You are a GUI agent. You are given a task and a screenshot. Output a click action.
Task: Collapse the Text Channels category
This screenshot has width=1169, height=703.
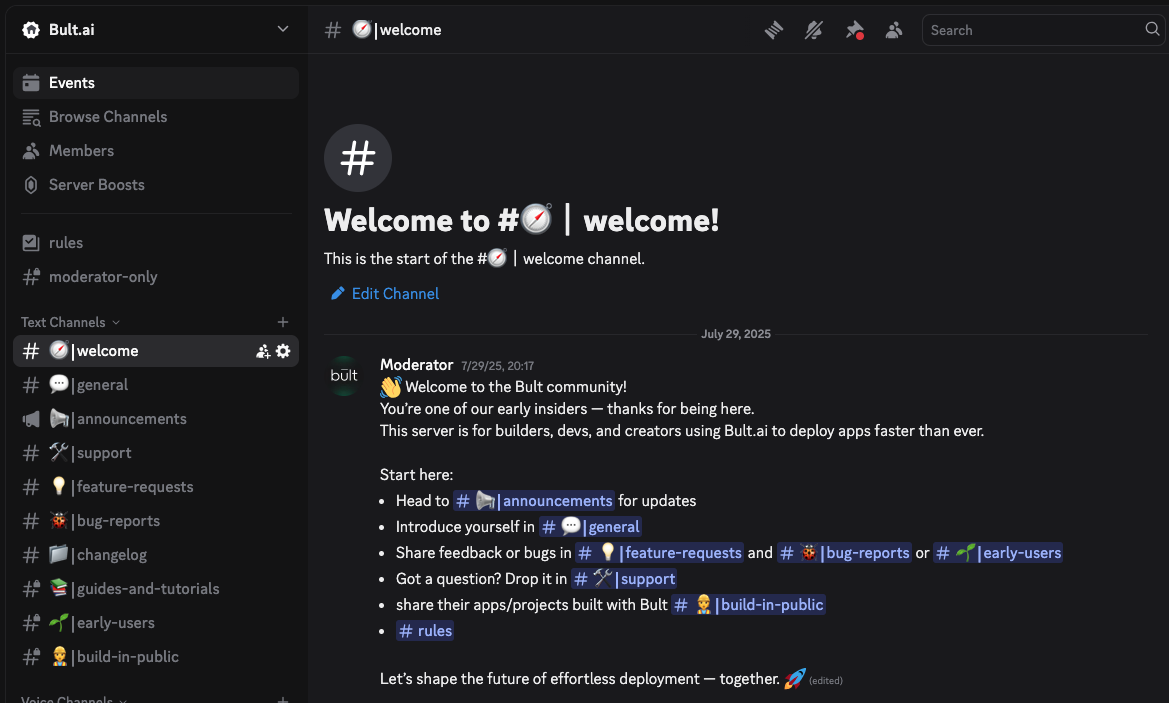(x=70, y=322)
